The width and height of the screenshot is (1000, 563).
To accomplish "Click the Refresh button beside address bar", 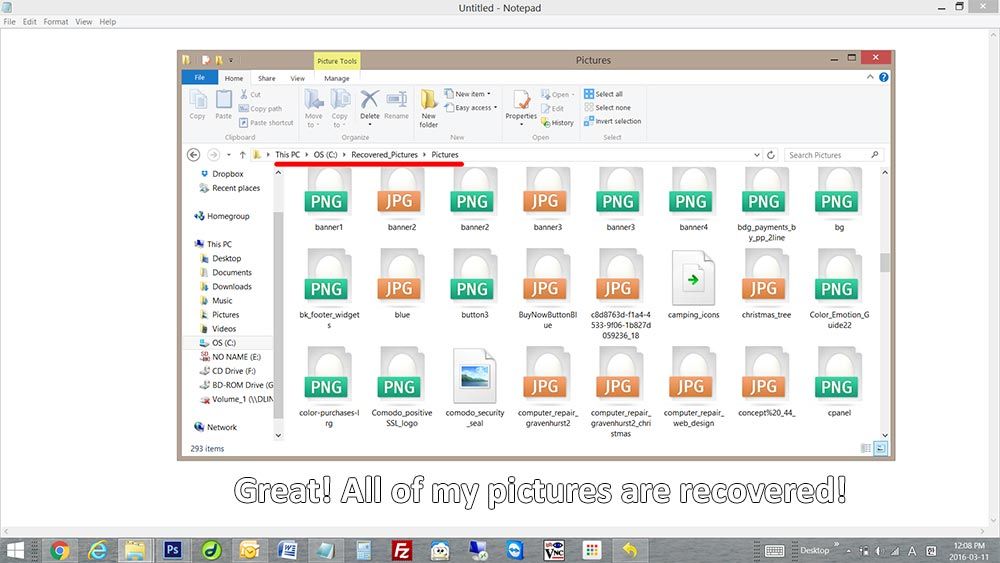I will (770, 155).
